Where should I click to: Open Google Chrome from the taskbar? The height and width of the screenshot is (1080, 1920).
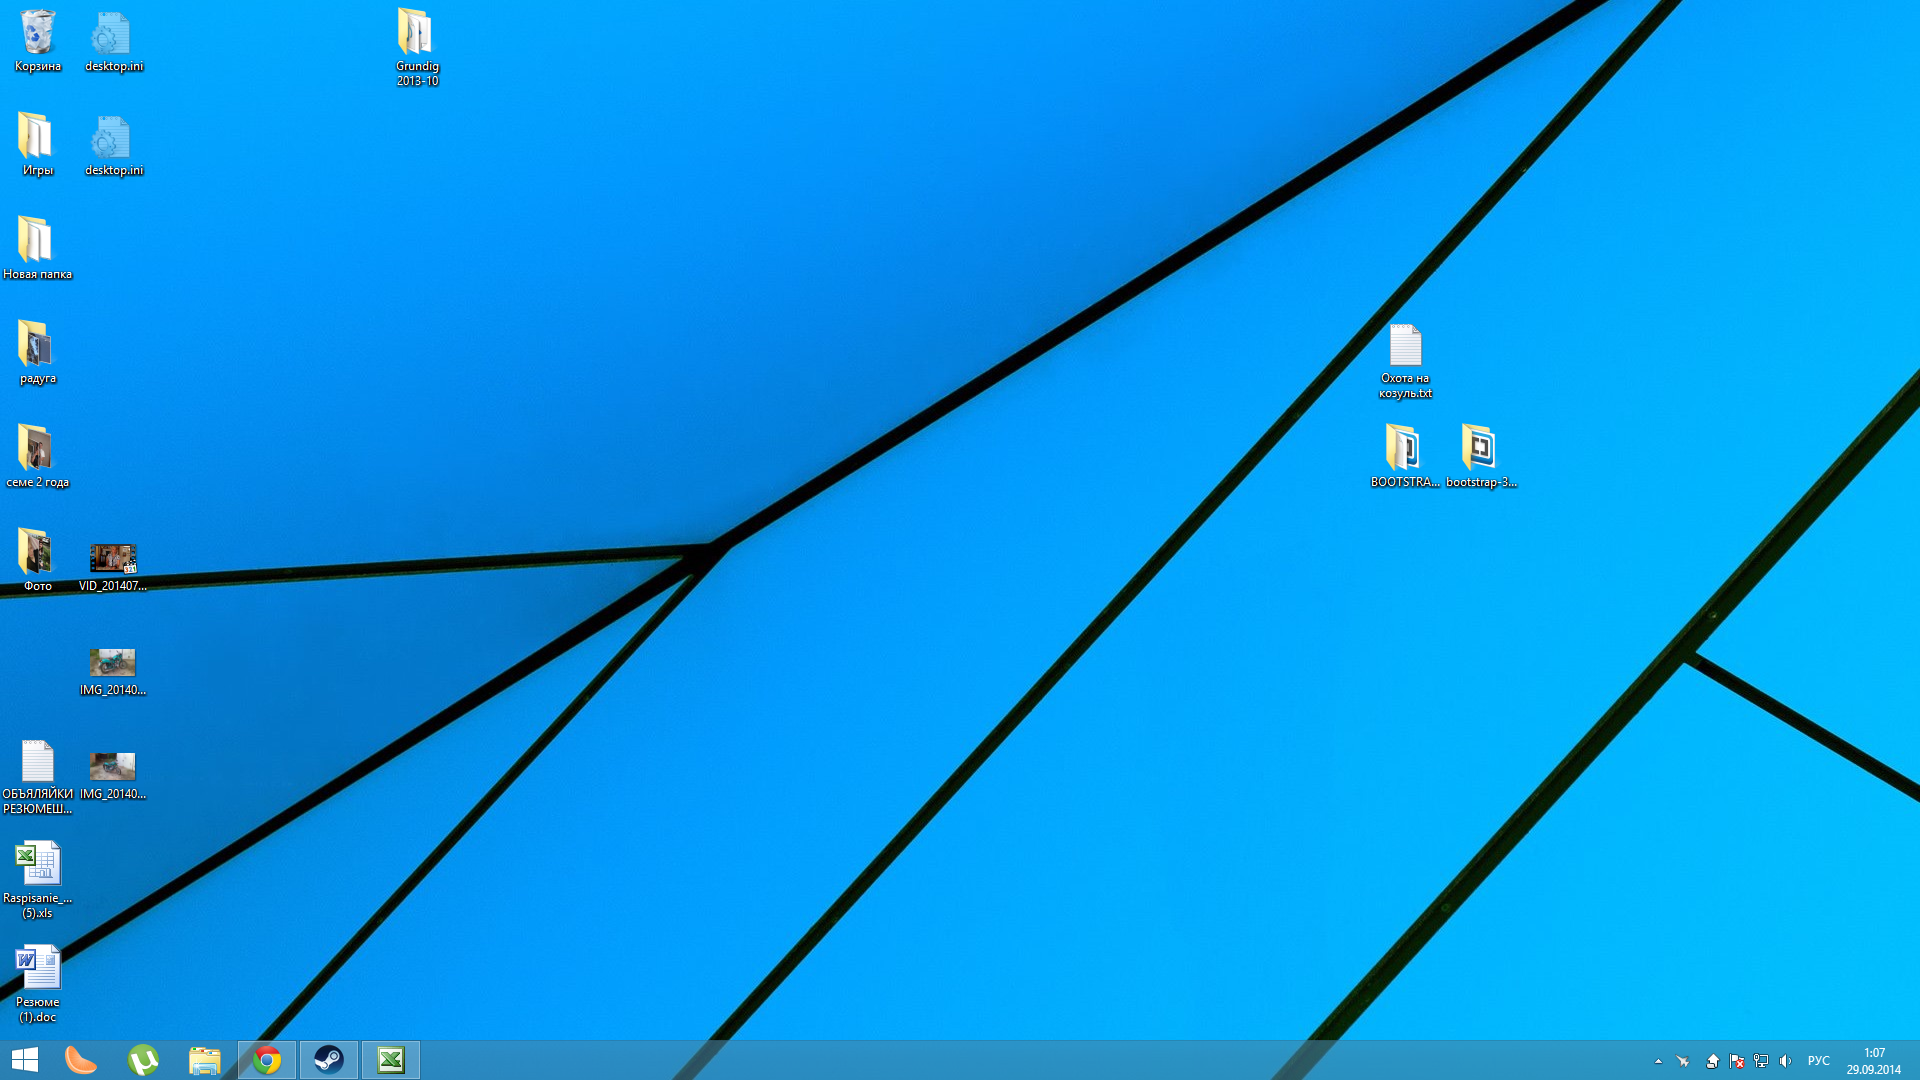tap(267, 1060)
